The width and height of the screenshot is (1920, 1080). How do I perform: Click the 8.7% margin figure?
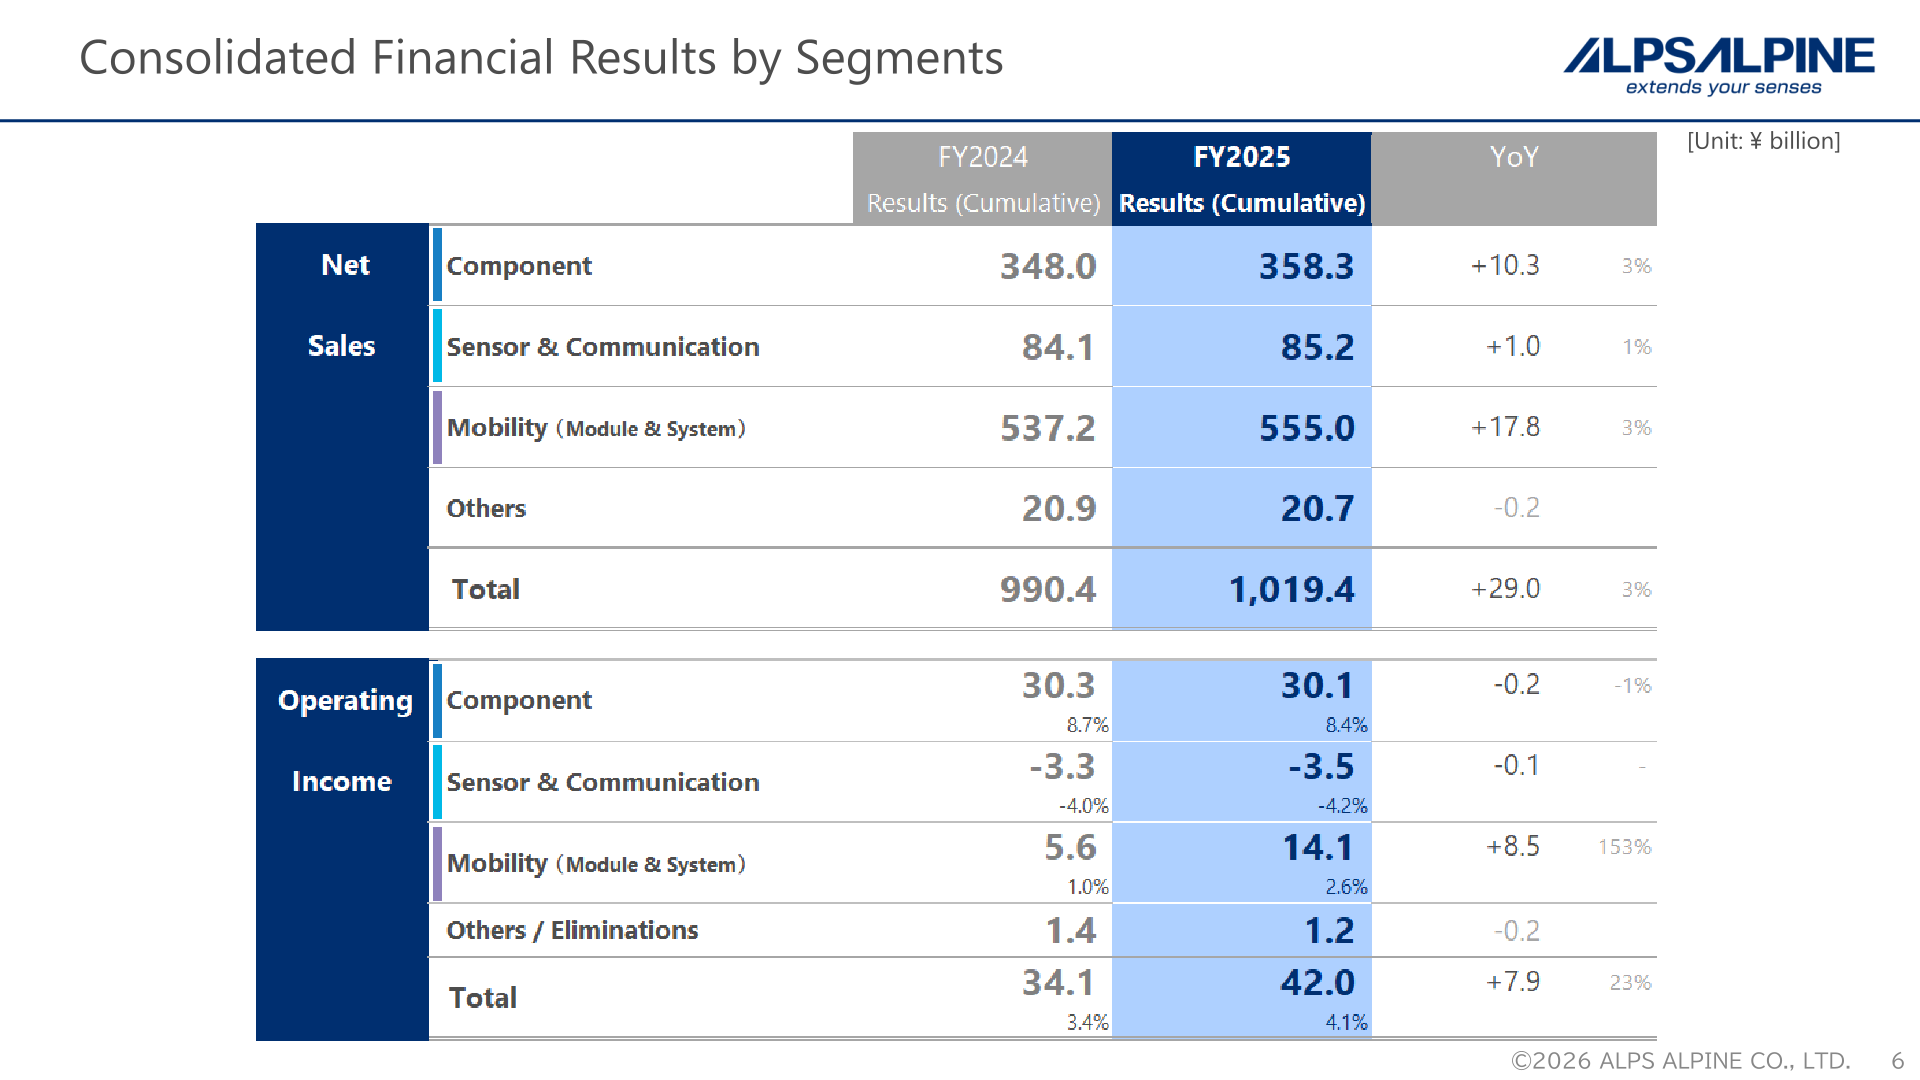click(x=1088, y=725)
